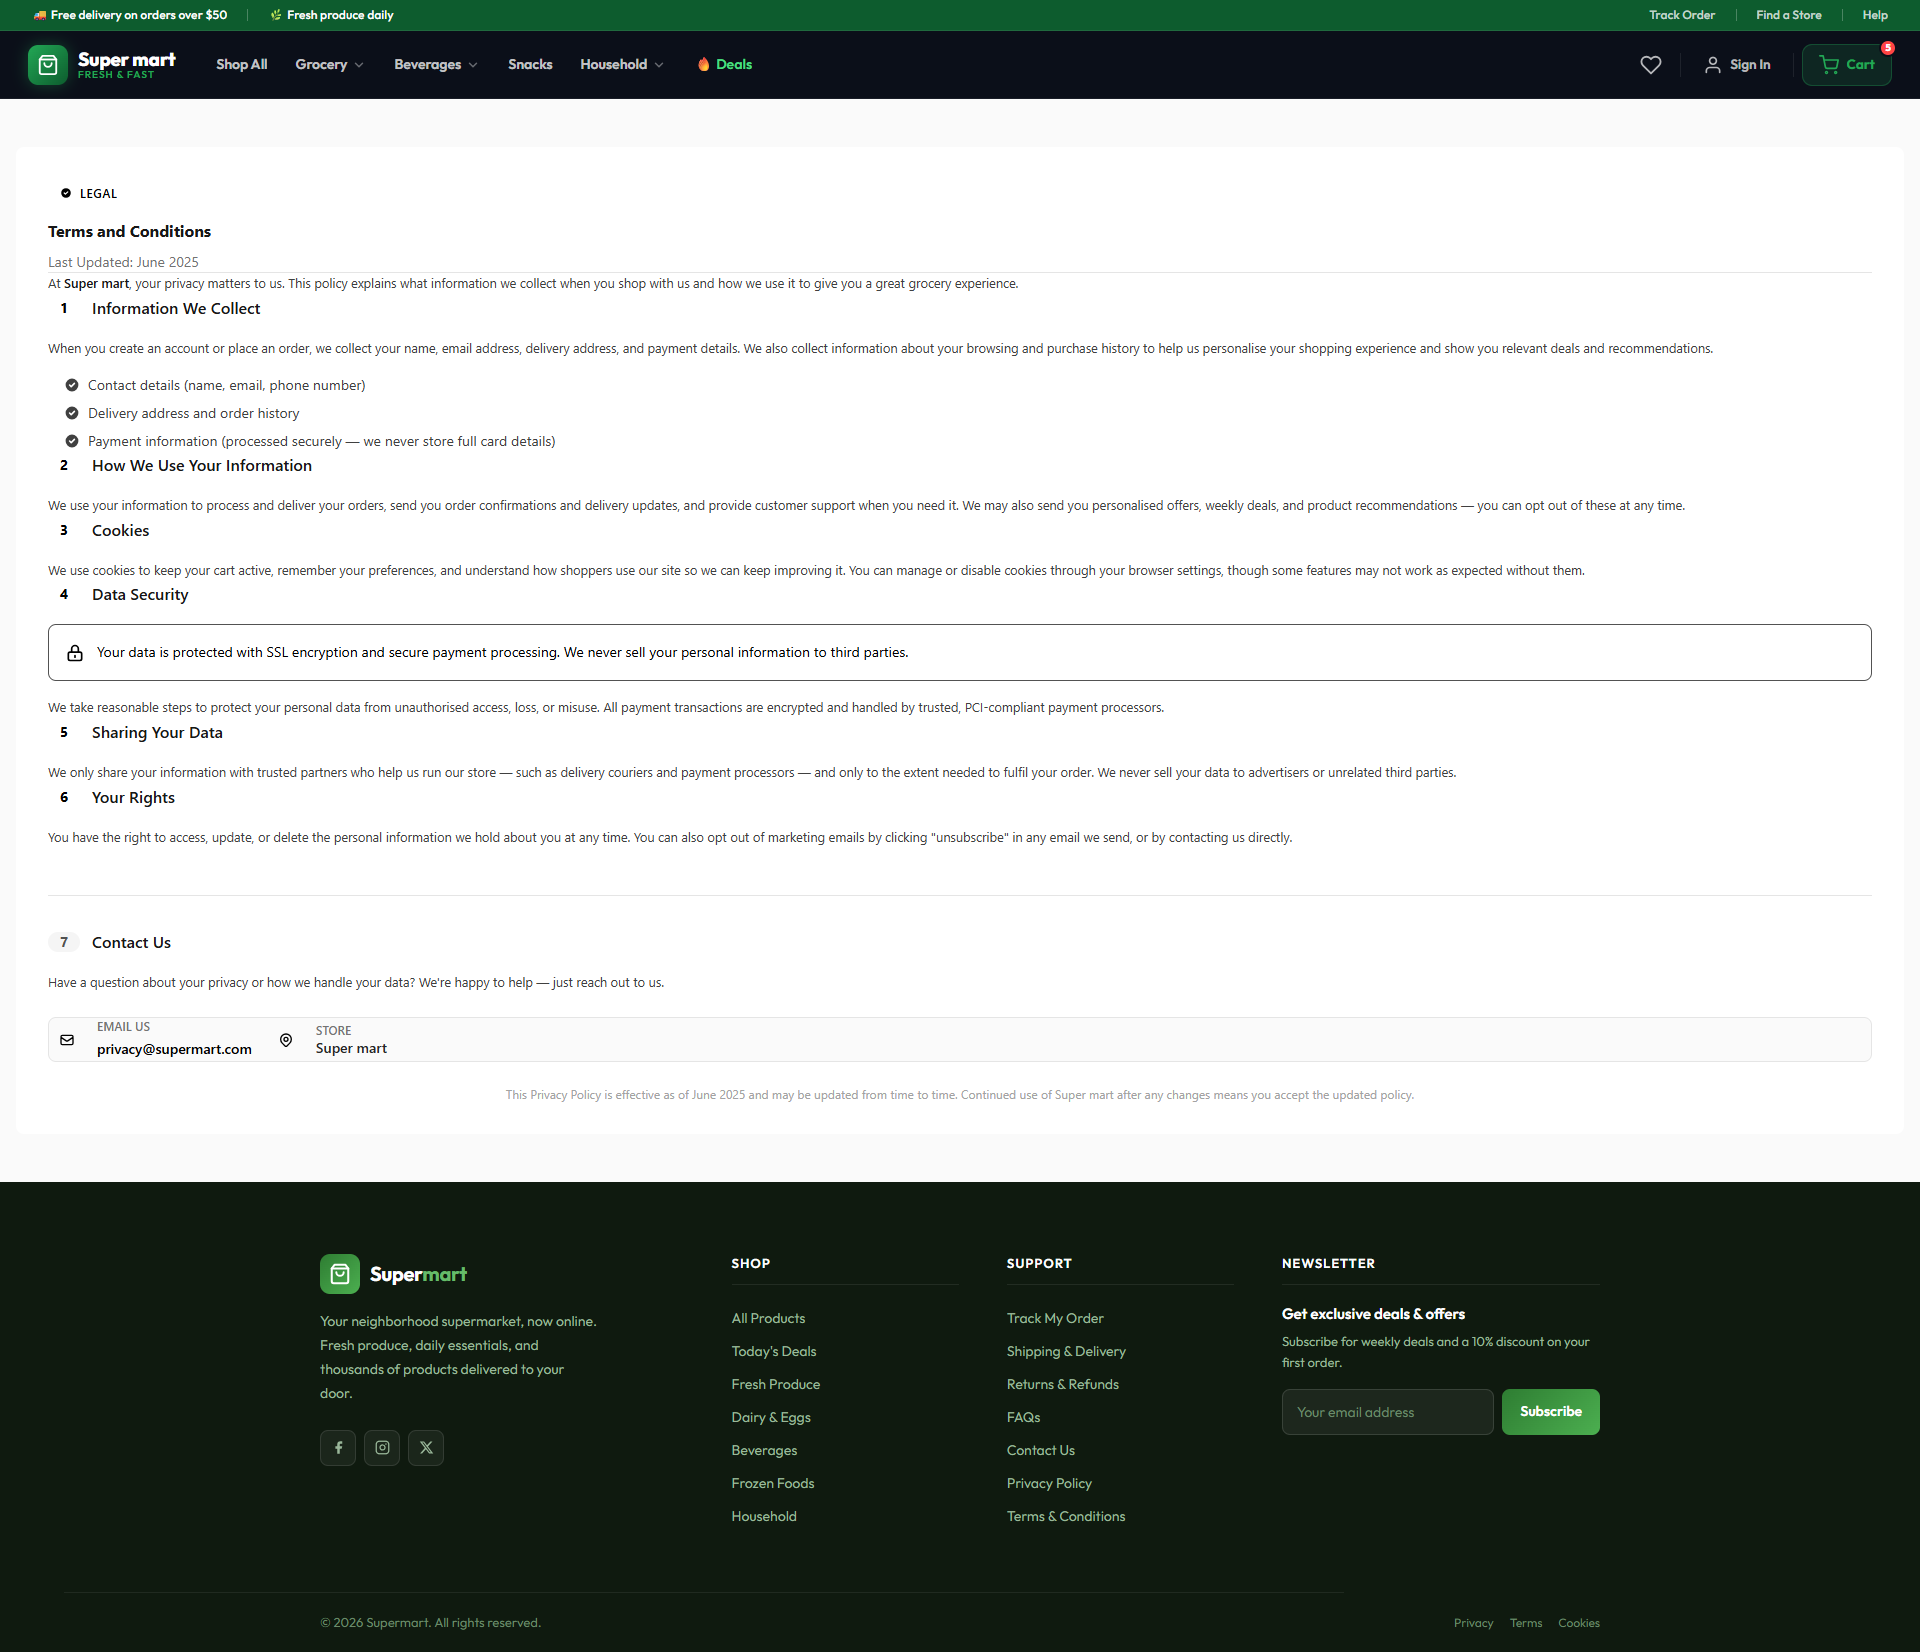Click Terms link in bottom bar
Screen dimensions: 1920x1652
point(1526,1623)
